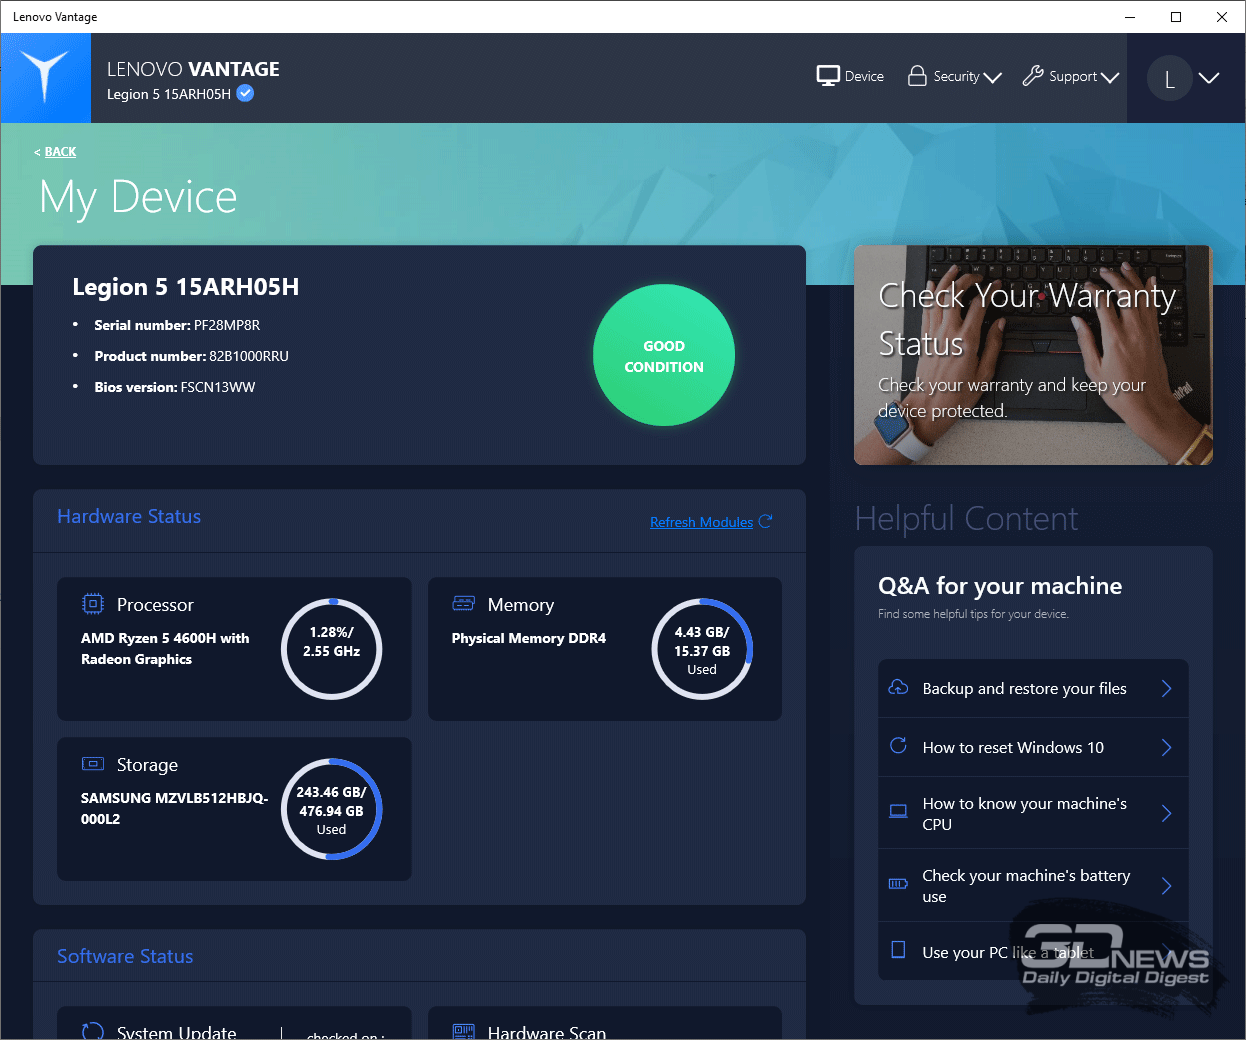Open the Check Your Warranty Status card
The image size is (1246, 1040).
click(x=1033, y=355)
